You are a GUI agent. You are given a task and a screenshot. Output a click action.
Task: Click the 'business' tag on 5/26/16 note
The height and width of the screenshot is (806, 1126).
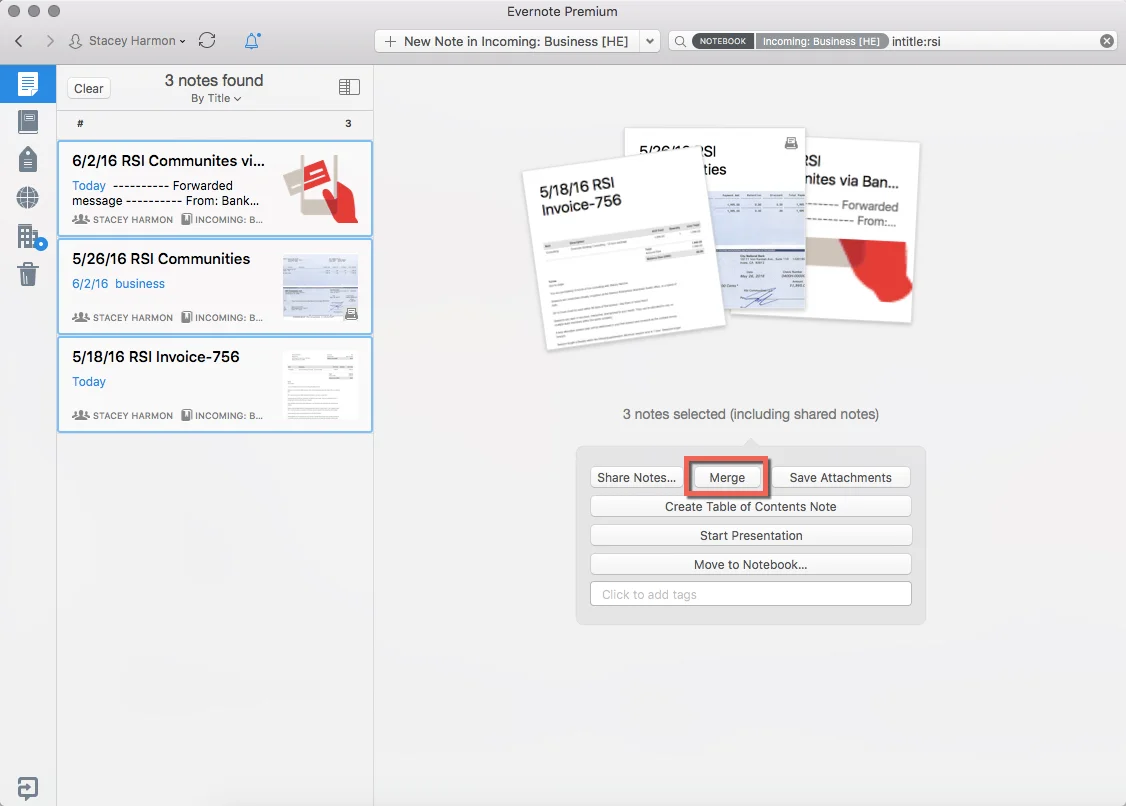click(x=140, y=284)
